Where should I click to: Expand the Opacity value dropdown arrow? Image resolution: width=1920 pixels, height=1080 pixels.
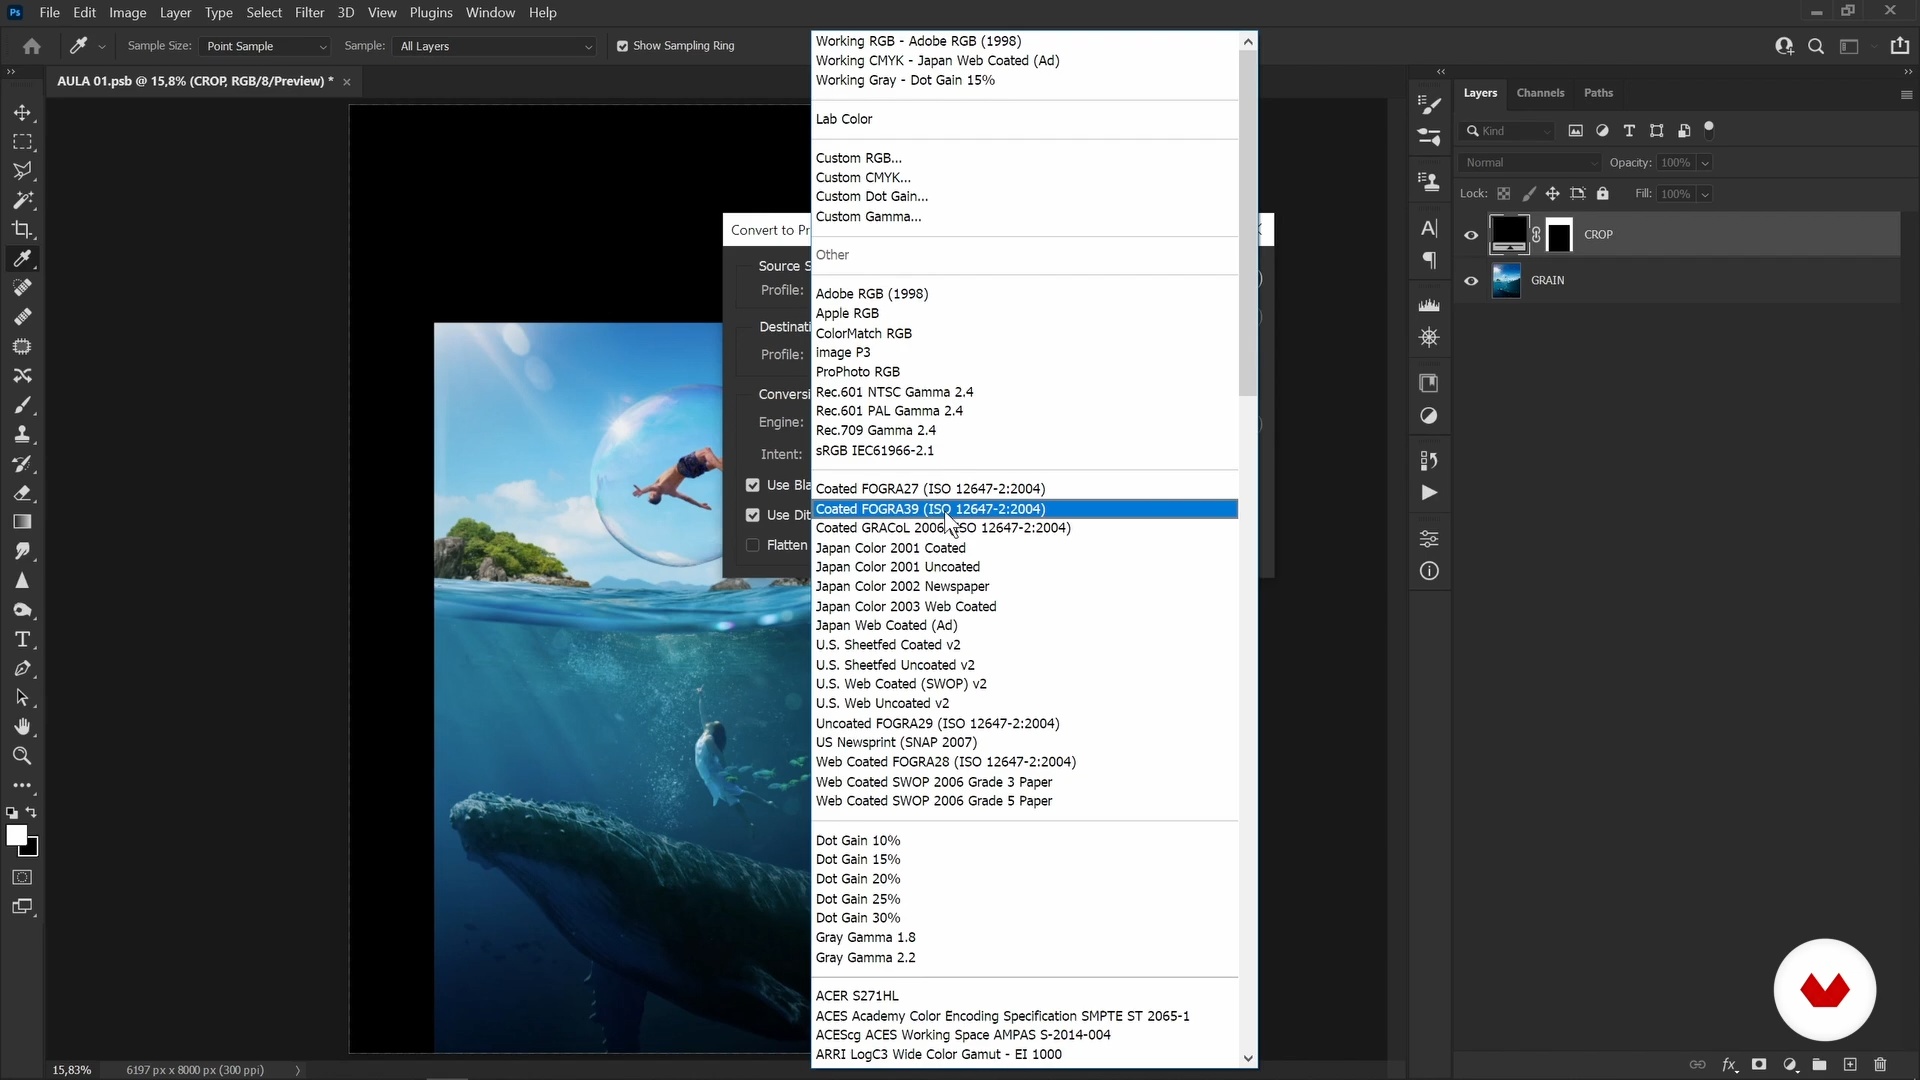pyautogui.click(x=1705, y=163)
